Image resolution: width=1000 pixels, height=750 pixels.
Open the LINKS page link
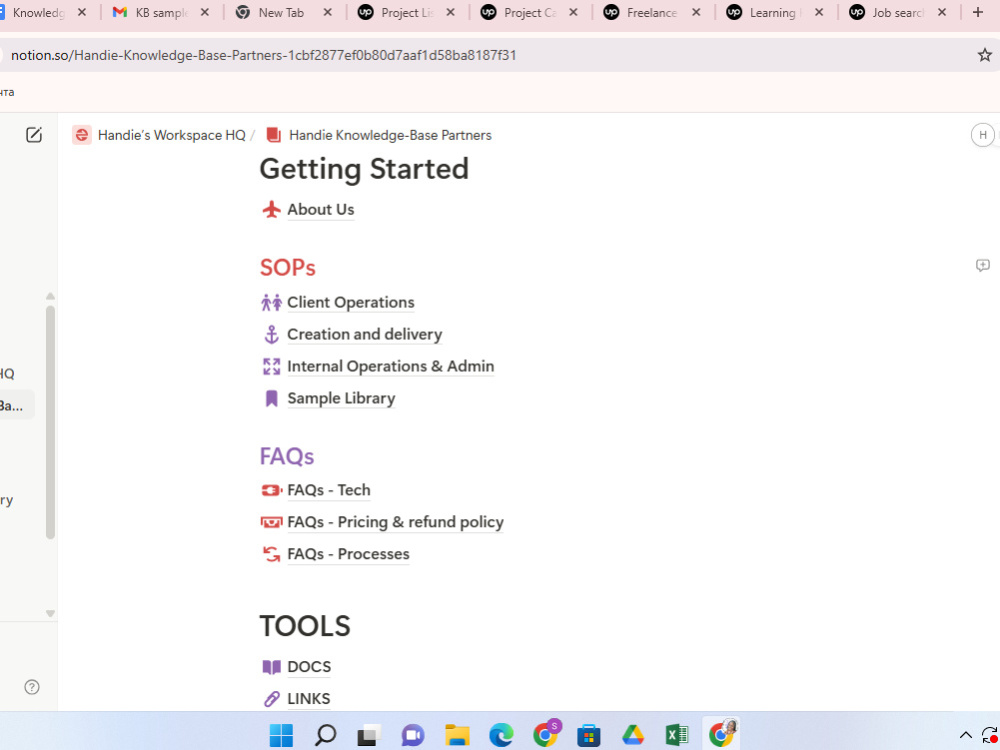pos(309,698)
